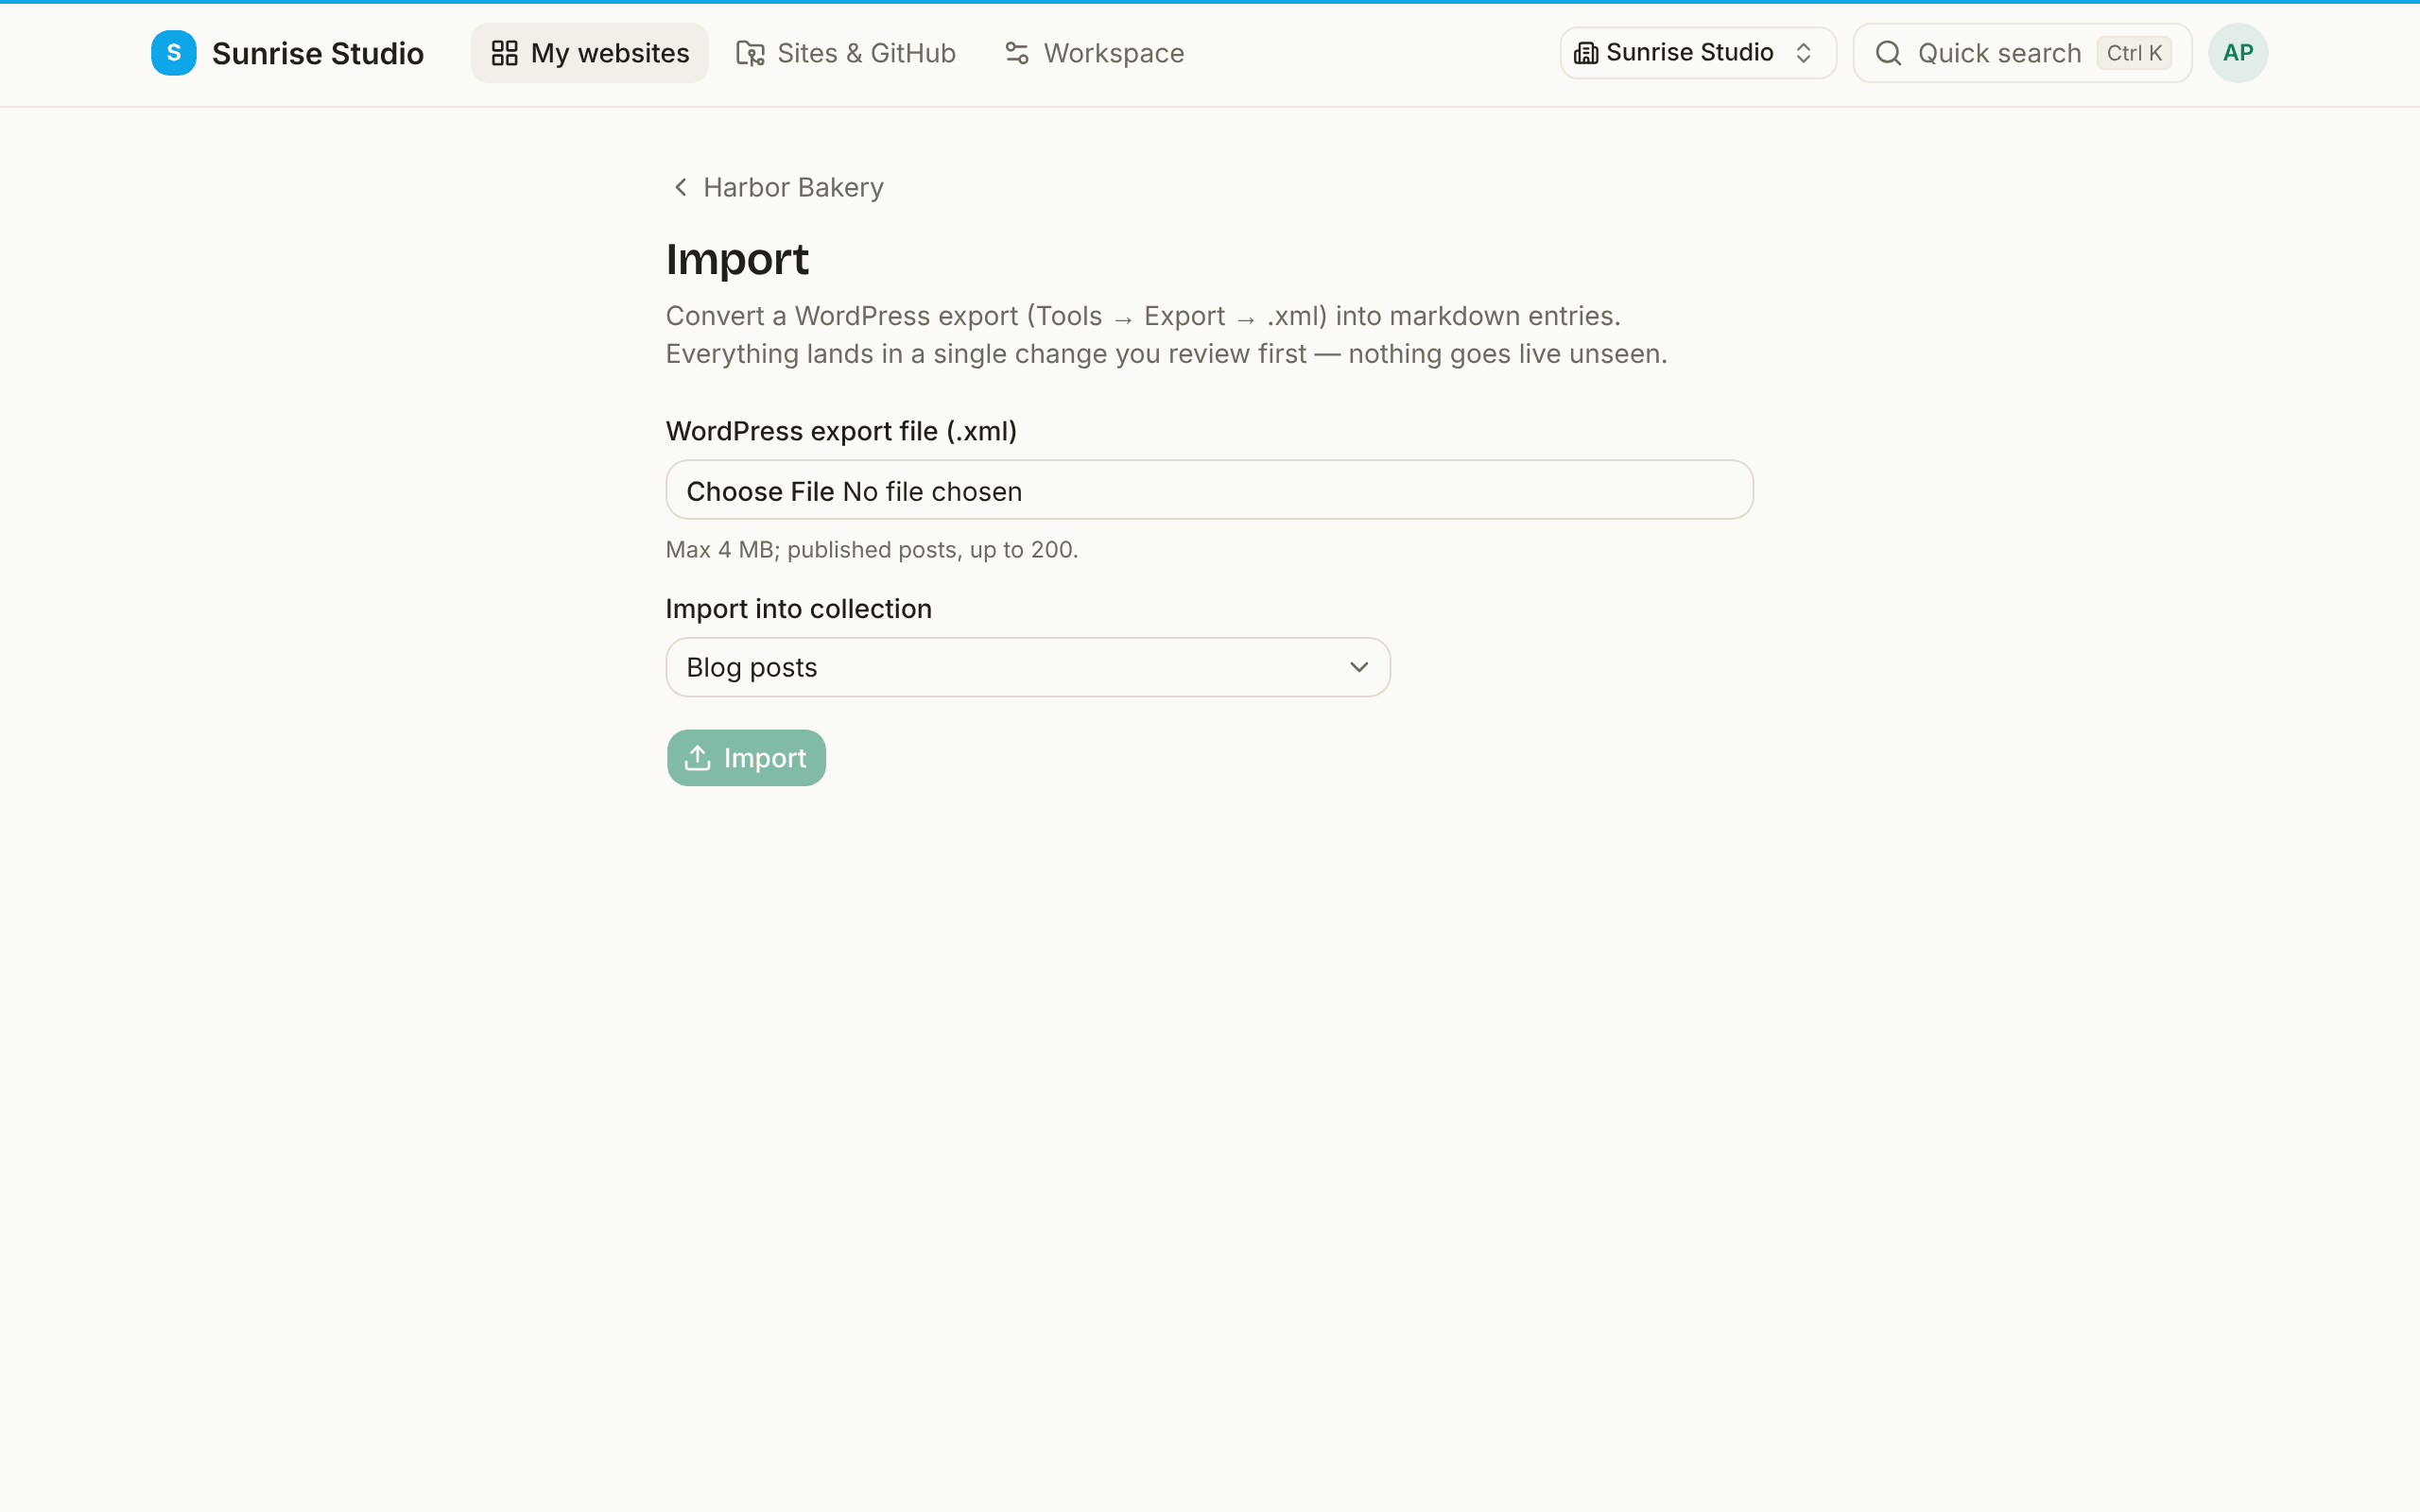Click the chevron on the Blog posts dropdown
The width and height of the screenshot is (2420, 1512).
1358,667
